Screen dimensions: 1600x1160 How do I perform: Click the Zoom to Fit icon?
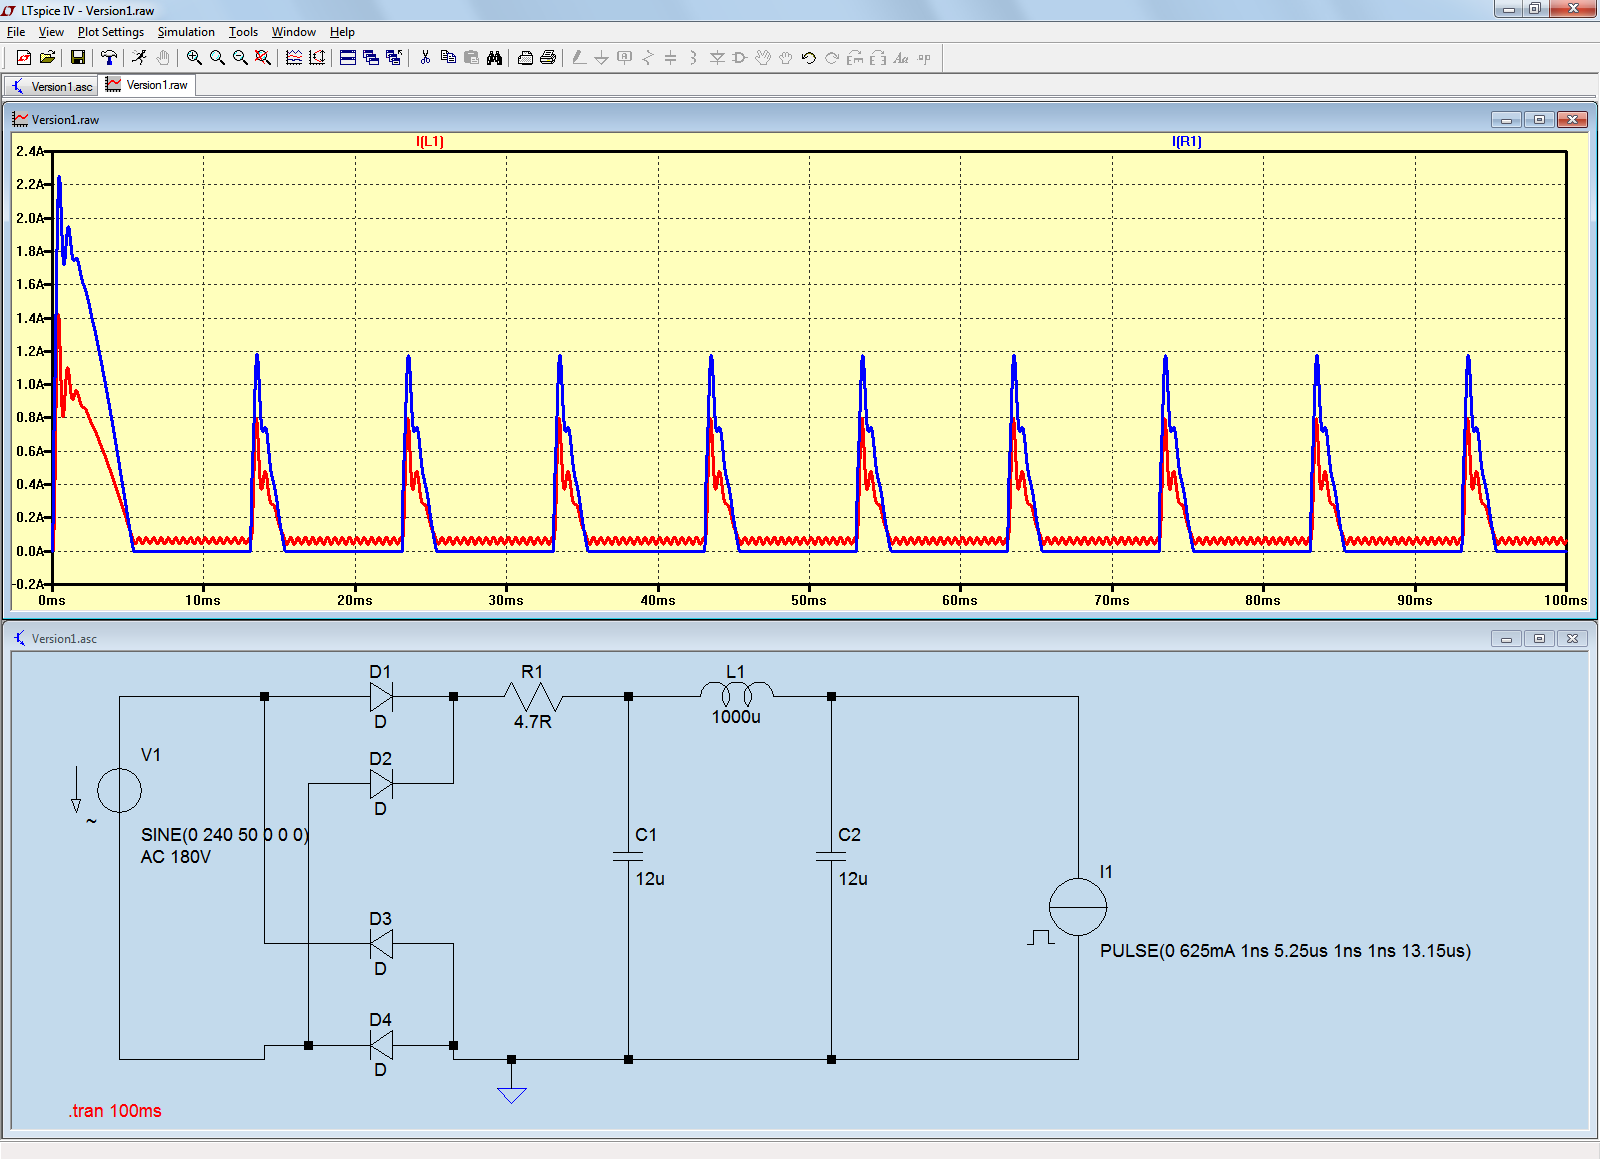click(263, 58)
